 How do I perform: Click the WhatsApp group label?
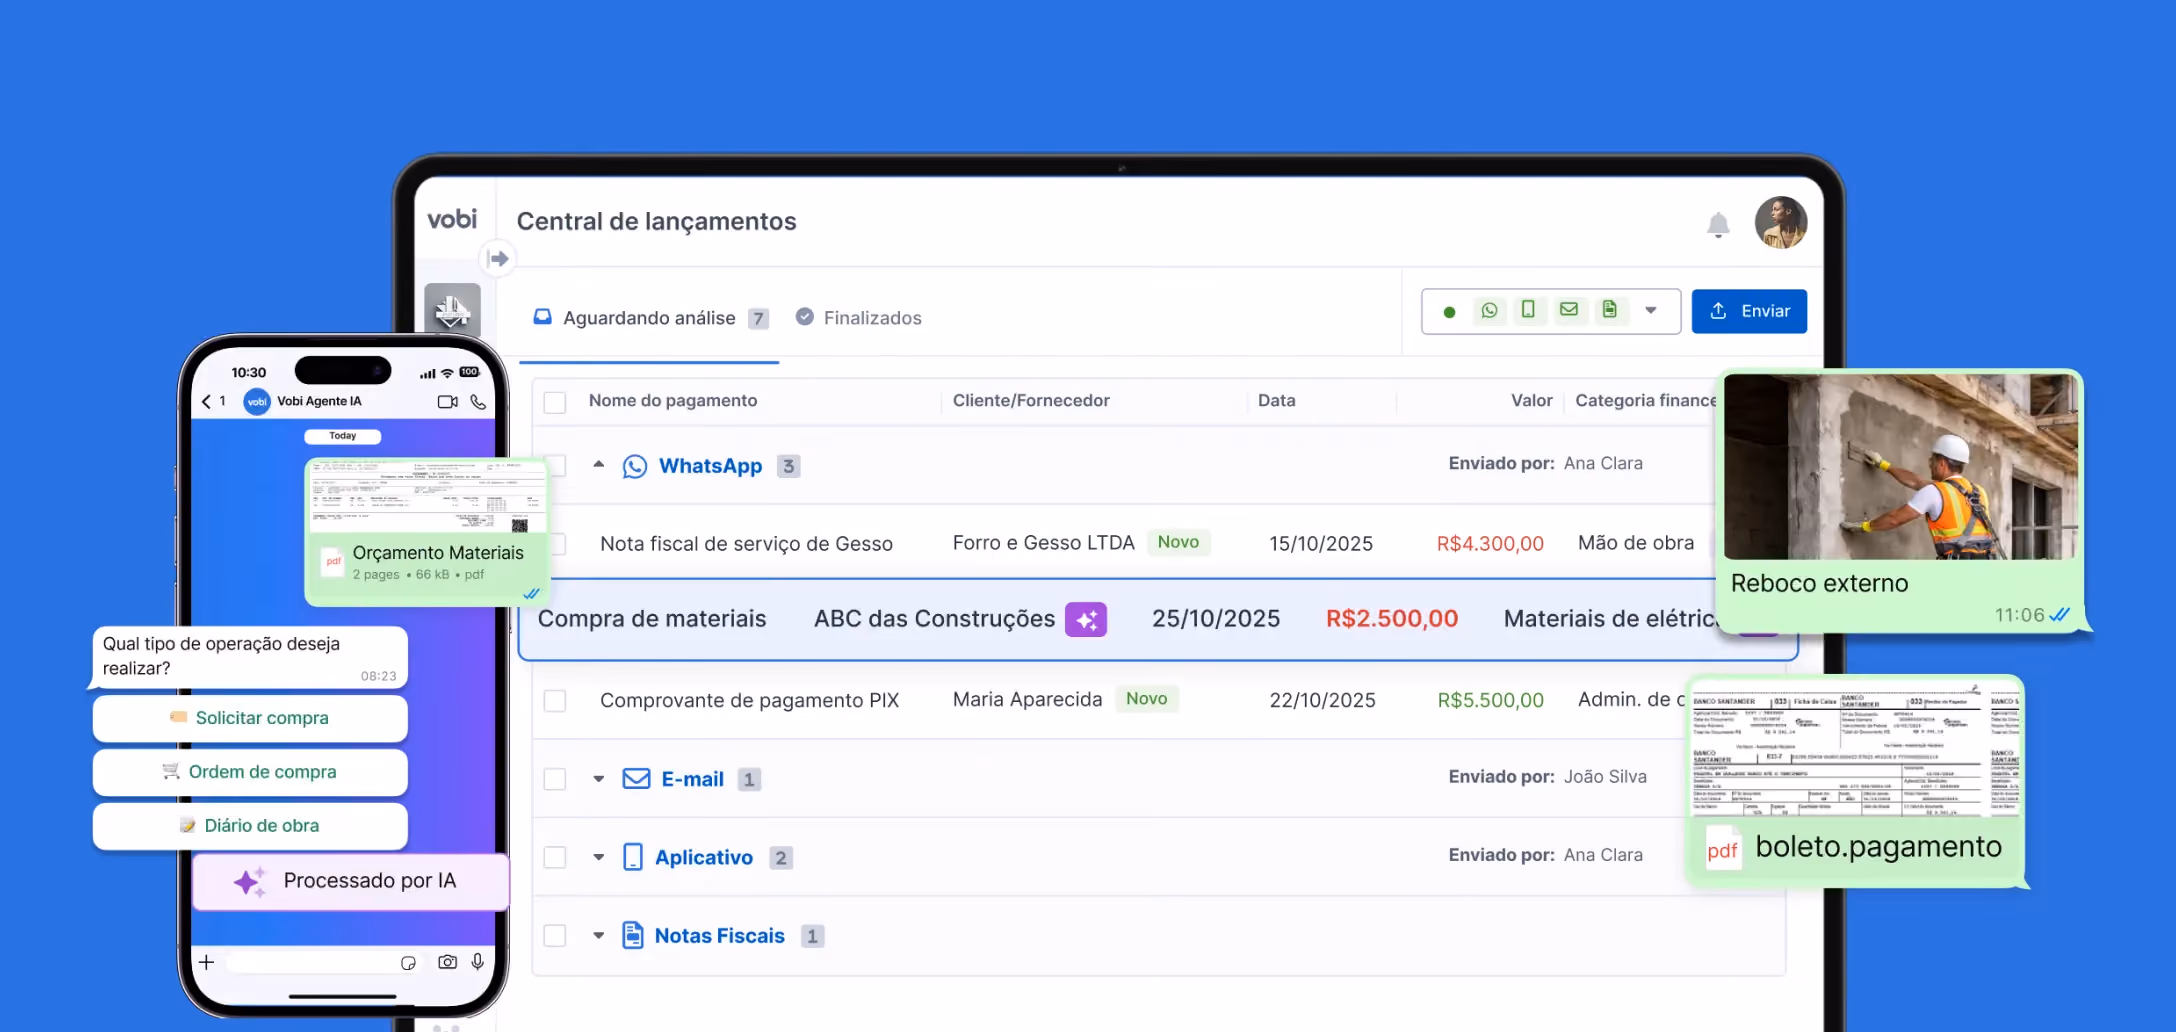(x=711, y=466)
